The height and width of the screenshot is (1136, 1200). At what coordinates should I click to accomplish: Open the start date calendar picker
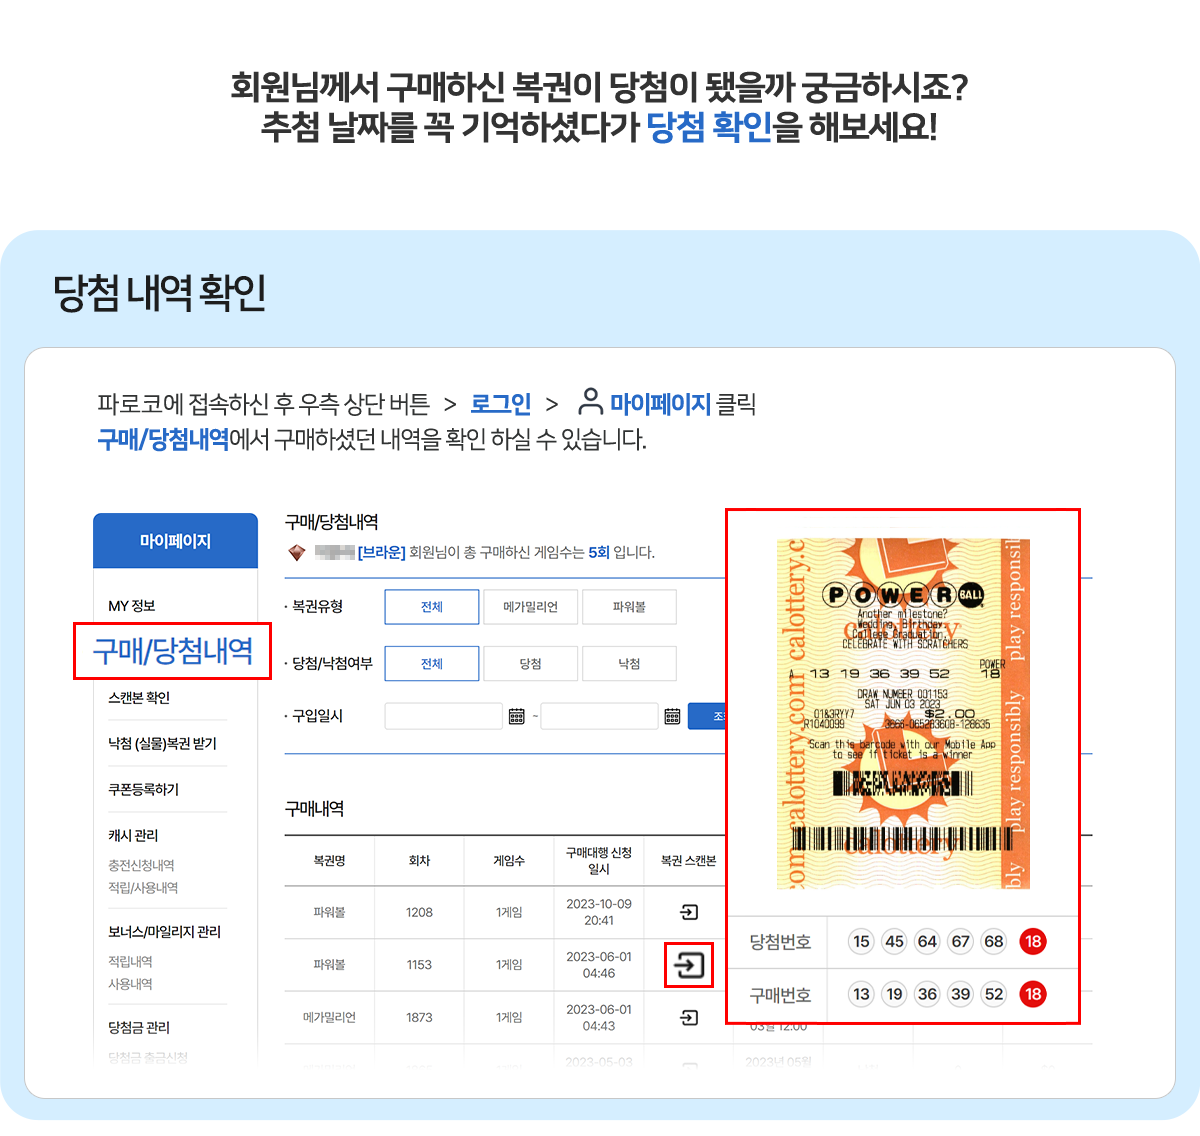(x=517, y=716)
